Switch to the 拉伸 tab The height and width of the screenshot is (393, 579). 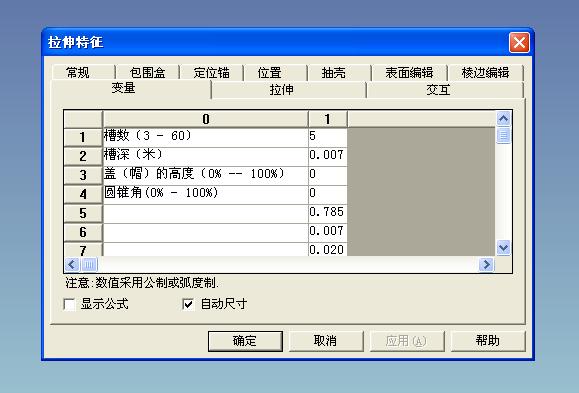(288, 90)
